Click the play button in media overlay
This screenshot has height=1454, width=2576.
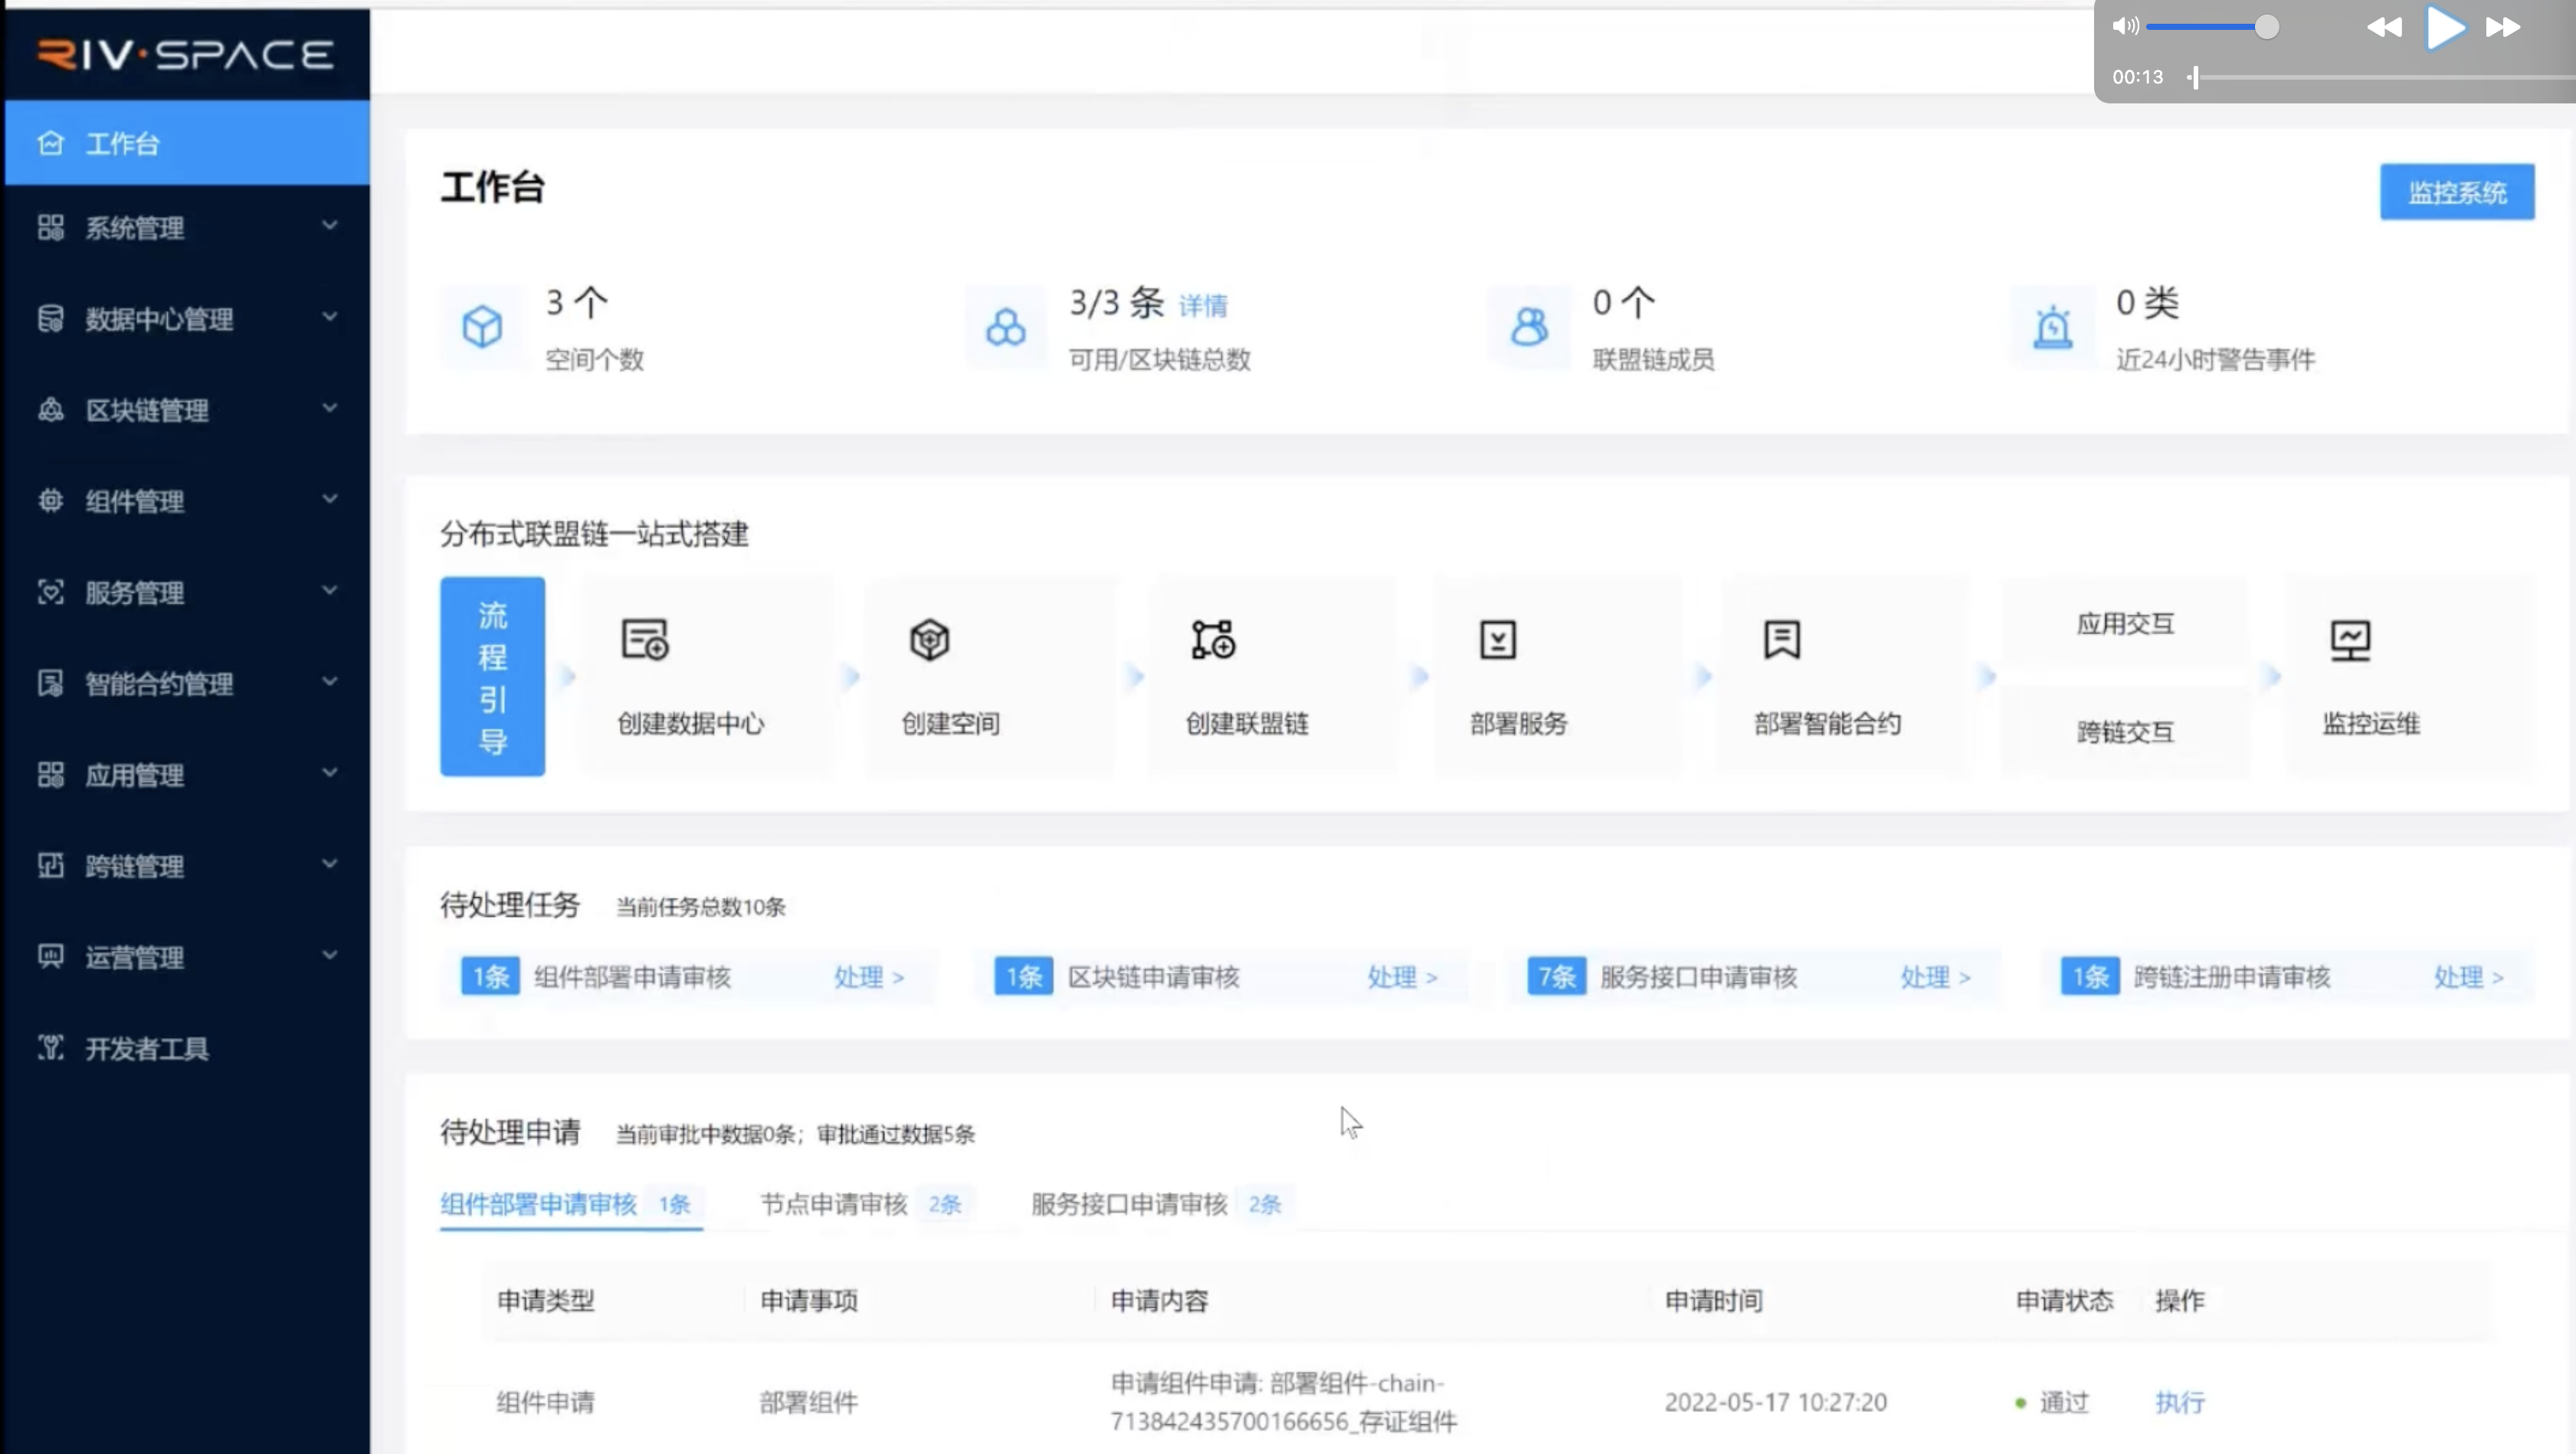pos(2444,27)
